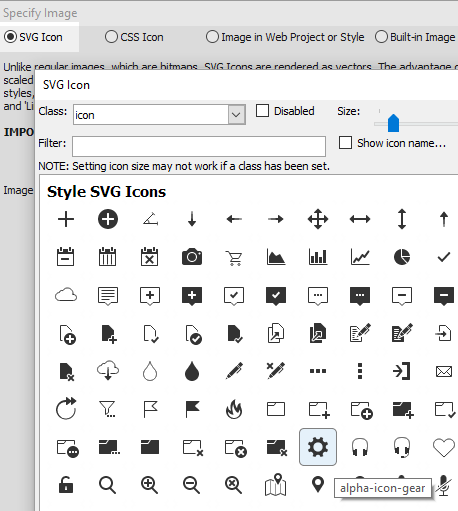The width and height of the screenshot is (458, 511).
Task: Select the outlined heart icon
Action: click(444, 447)
